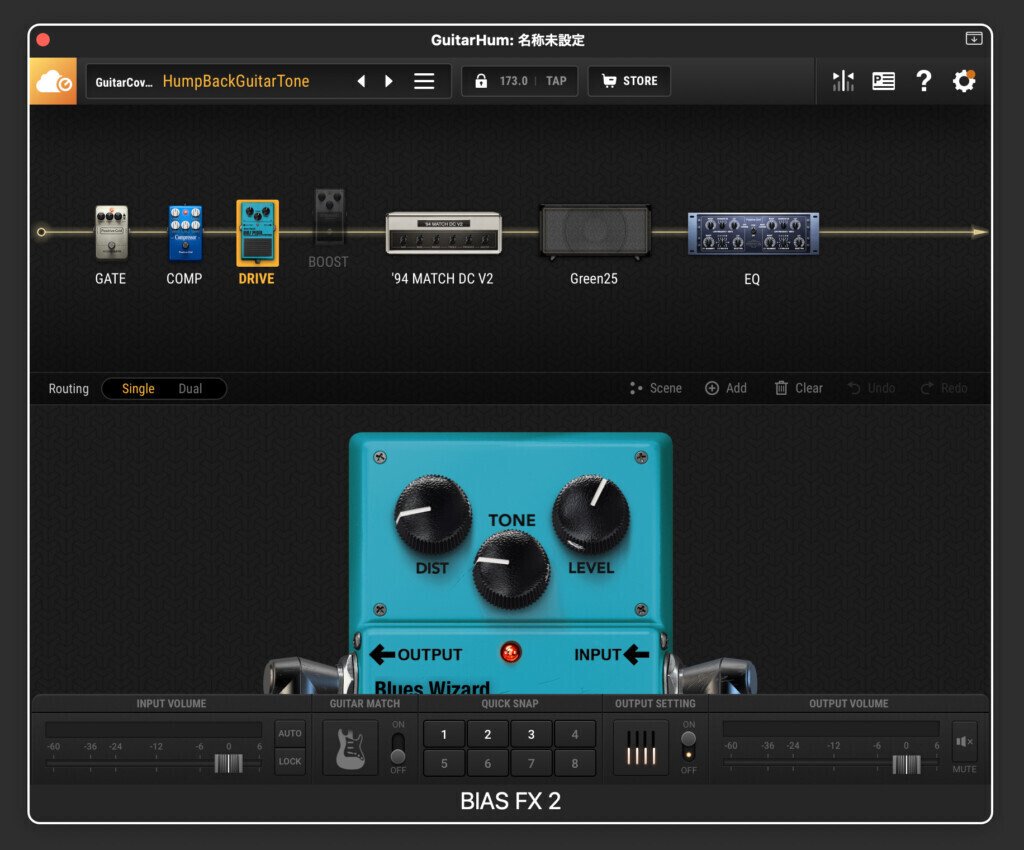Select Quick Snap 2
This screenshot has width=1024, height=850.
coord(488,734)
